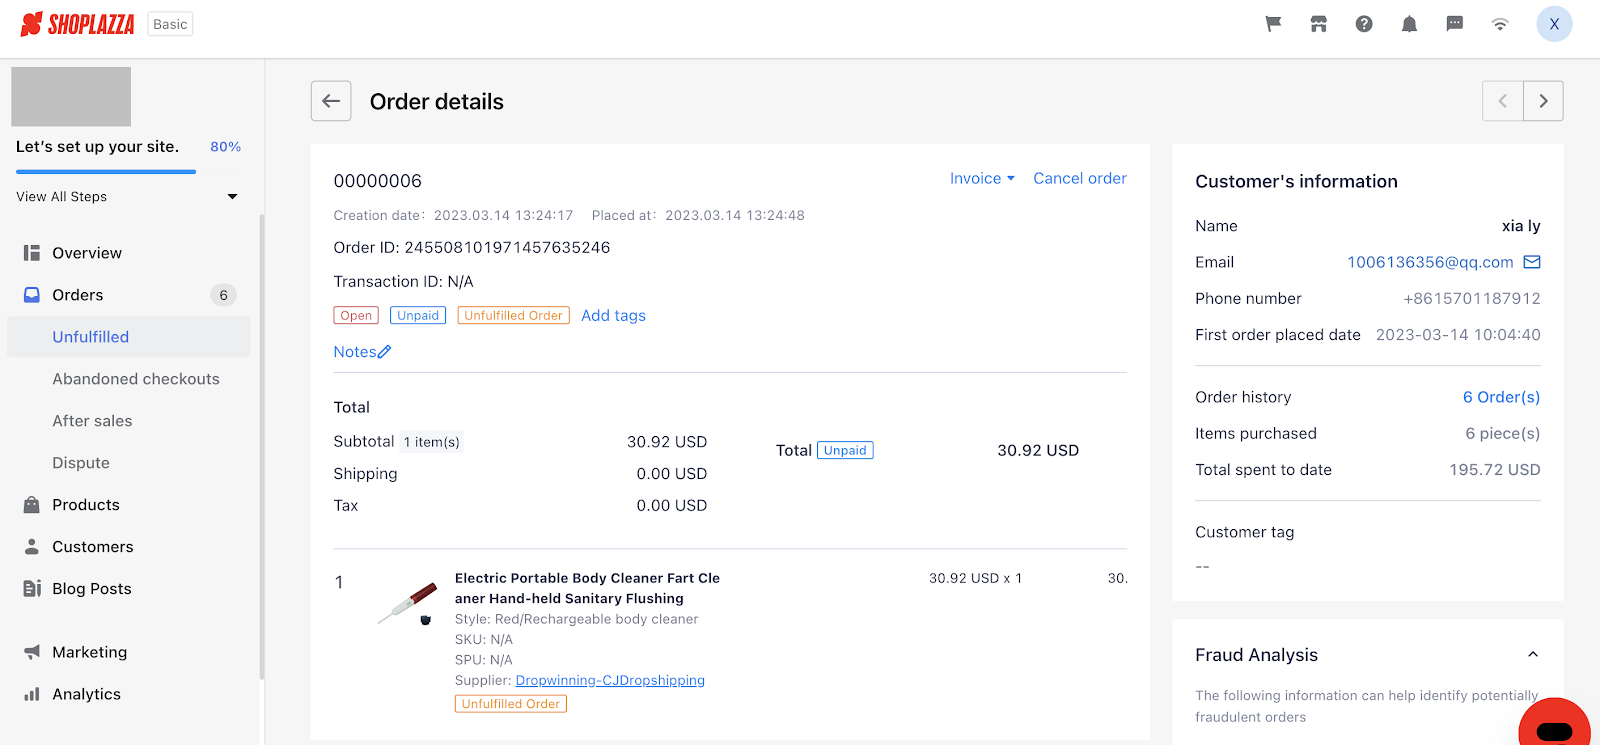Click the product thumbnail image
The width and height of the screenshot is (1600, 745).
(409, 604)
